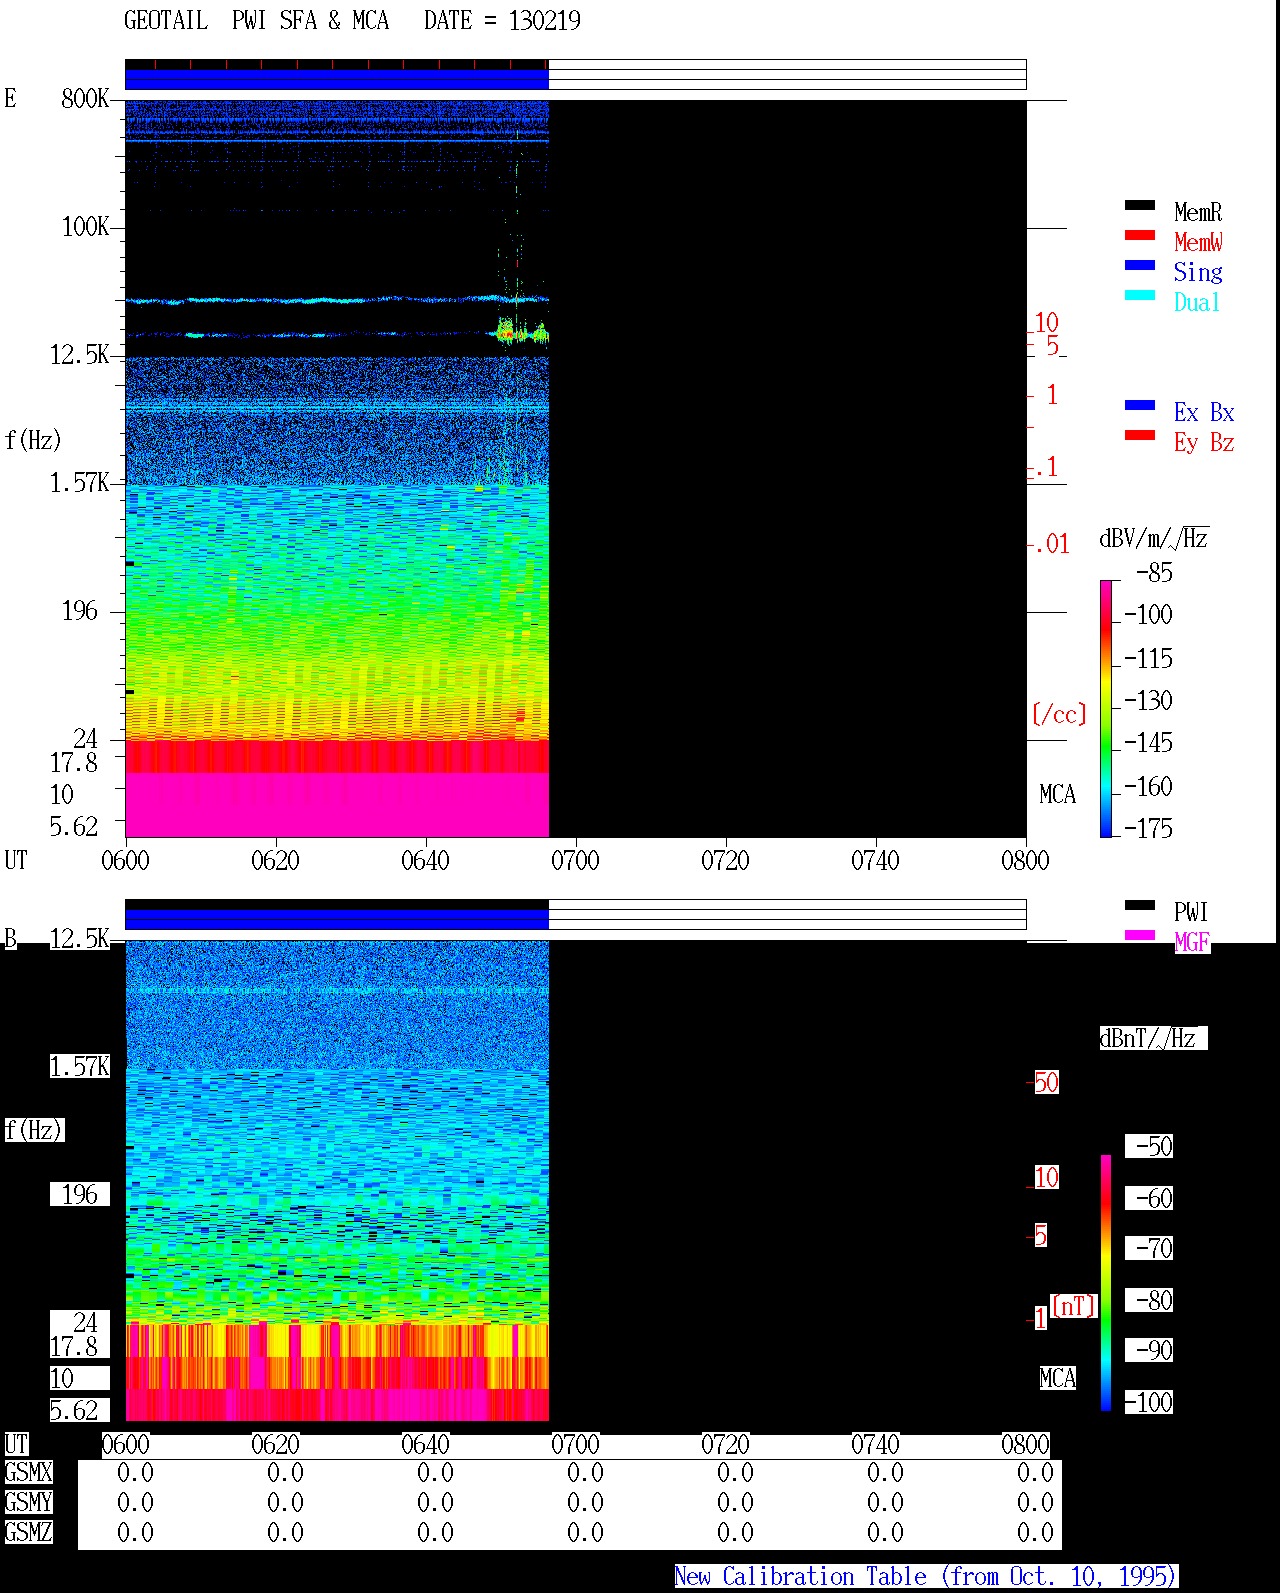The image size is (1280, 1593).
Task: Click the Ey Bz legend label
Action: (1204, 442)
